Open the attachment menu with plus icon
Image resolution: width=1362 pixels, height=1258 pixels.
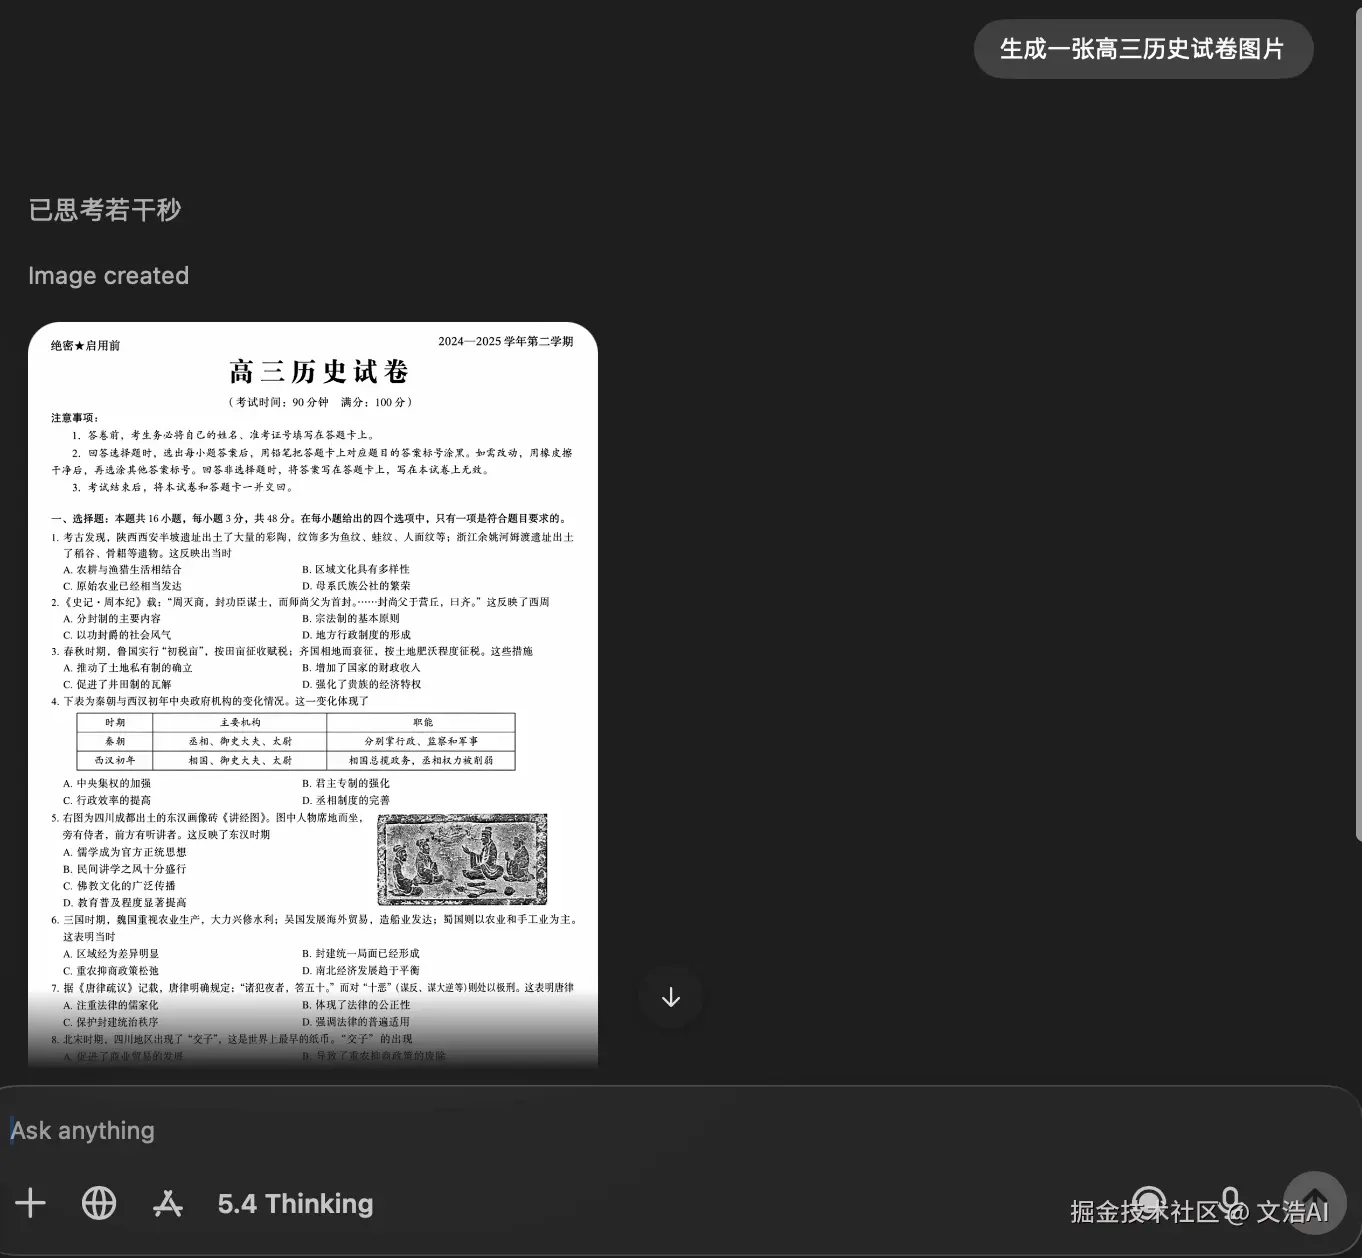pos(30,1203)
